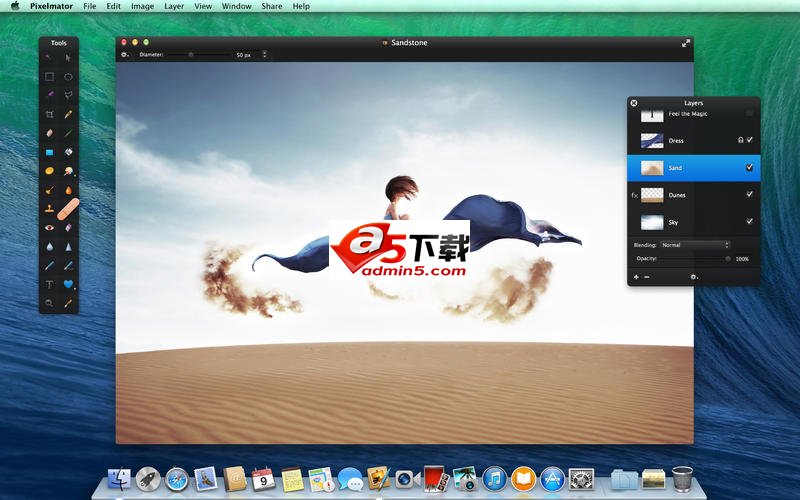Click the Opacity slider handle
The height and width of the screenshot is (500, 800).
728,259
